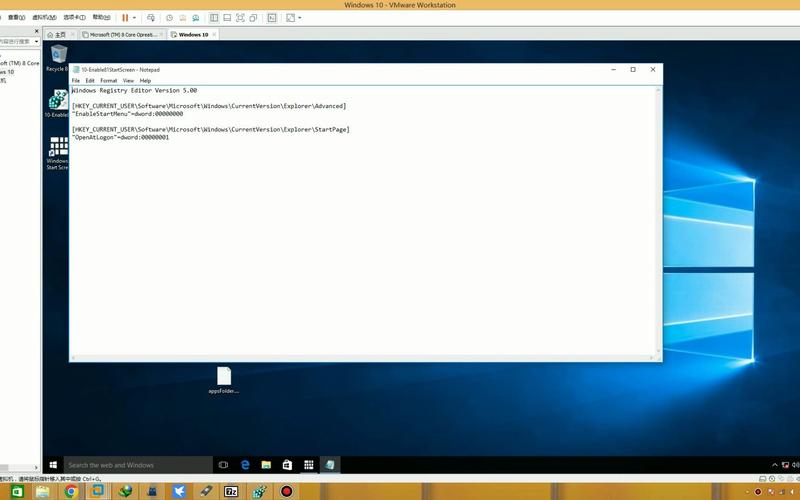Open Google Chrome from host taskbar
The width and height of the screenshot is (800, 500).
[x=71, y=491]
